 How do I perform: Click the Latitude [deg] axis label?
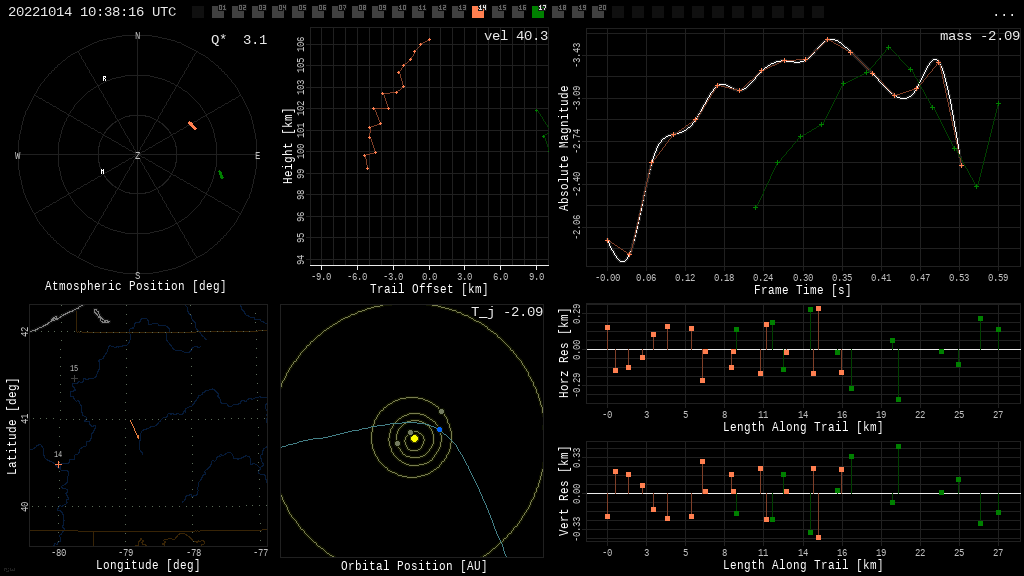[12, 426]
